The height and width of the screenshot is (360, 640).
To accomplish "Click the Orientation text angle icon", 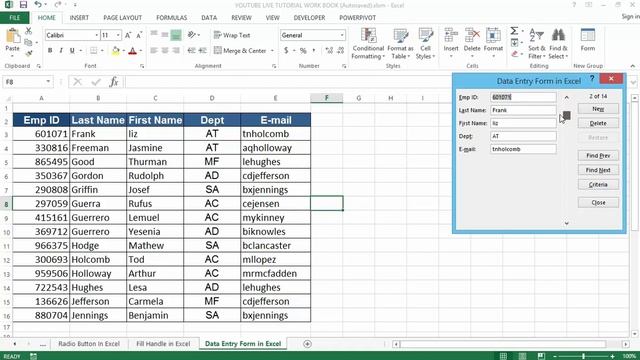I will click(191, 35).
